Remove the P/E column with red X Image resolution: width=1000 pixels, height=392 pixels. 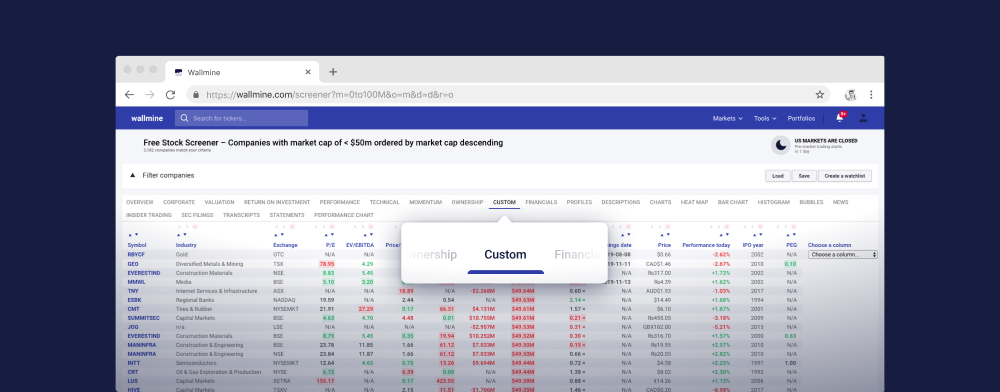[x=332, y=226]
